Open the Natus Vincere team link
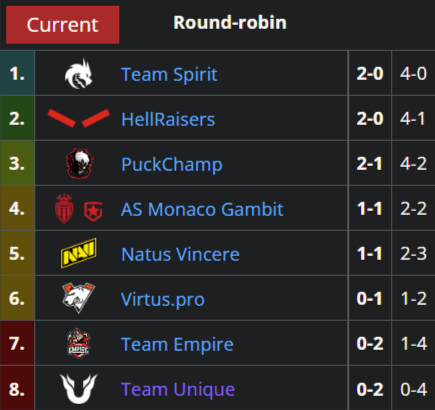435x410 pixels. click(180, 255)
